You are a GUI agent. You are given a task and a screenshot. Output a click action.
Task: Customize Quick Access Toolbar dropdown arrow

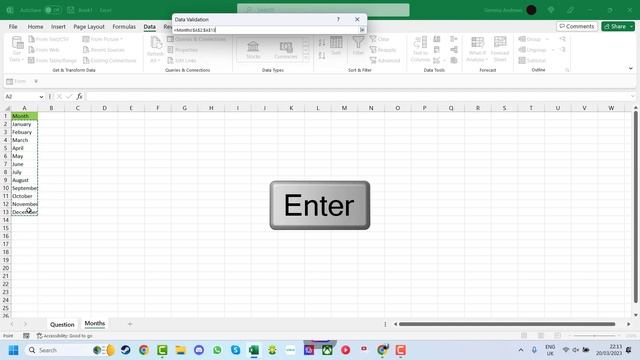point(36,81)
